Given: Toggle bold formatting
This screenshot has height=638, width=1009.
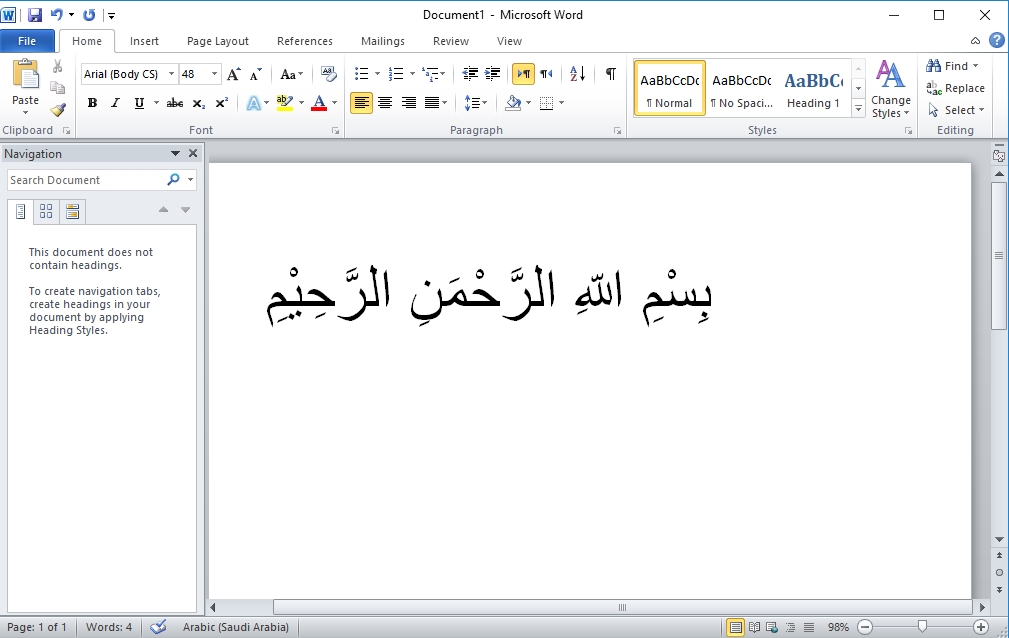Looking at the screenshot, I should 91,103.
